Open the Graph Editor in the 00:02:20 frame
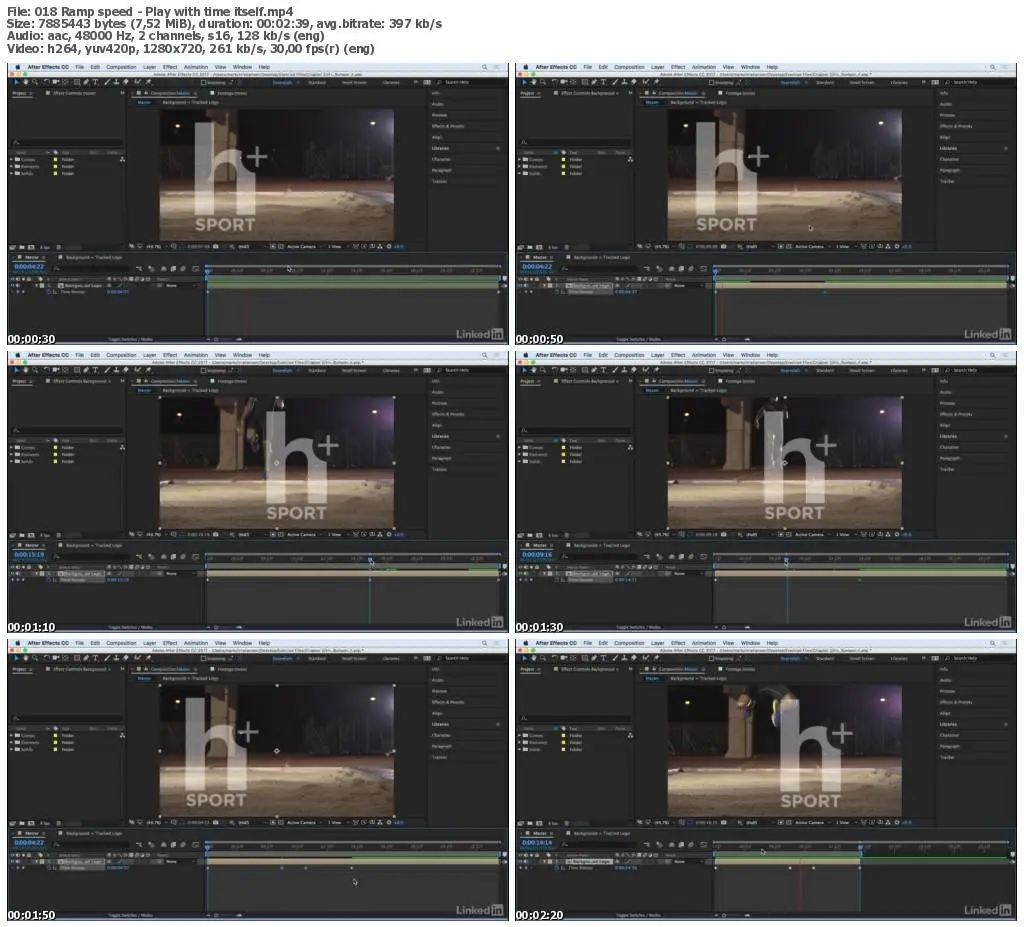This screenshot has height=927, width=1024. [x=703, y=844]
